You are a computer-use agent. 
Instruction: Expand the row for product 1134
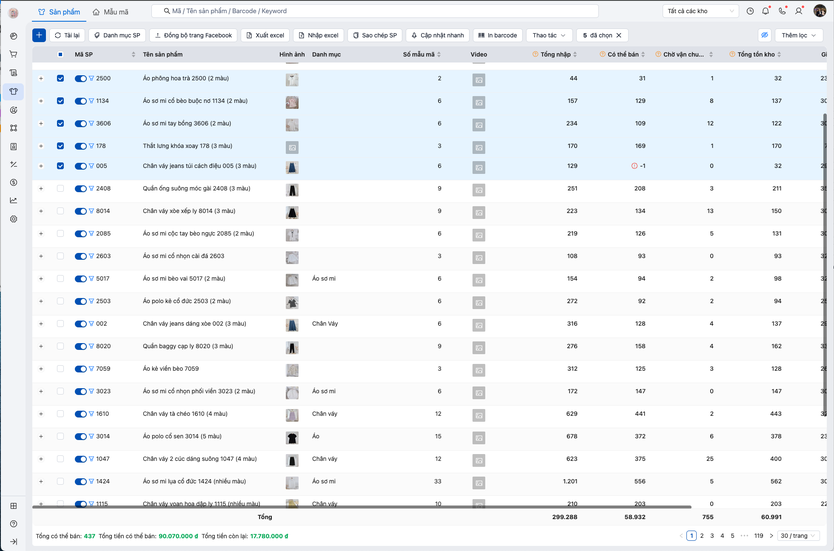point(41,101)
